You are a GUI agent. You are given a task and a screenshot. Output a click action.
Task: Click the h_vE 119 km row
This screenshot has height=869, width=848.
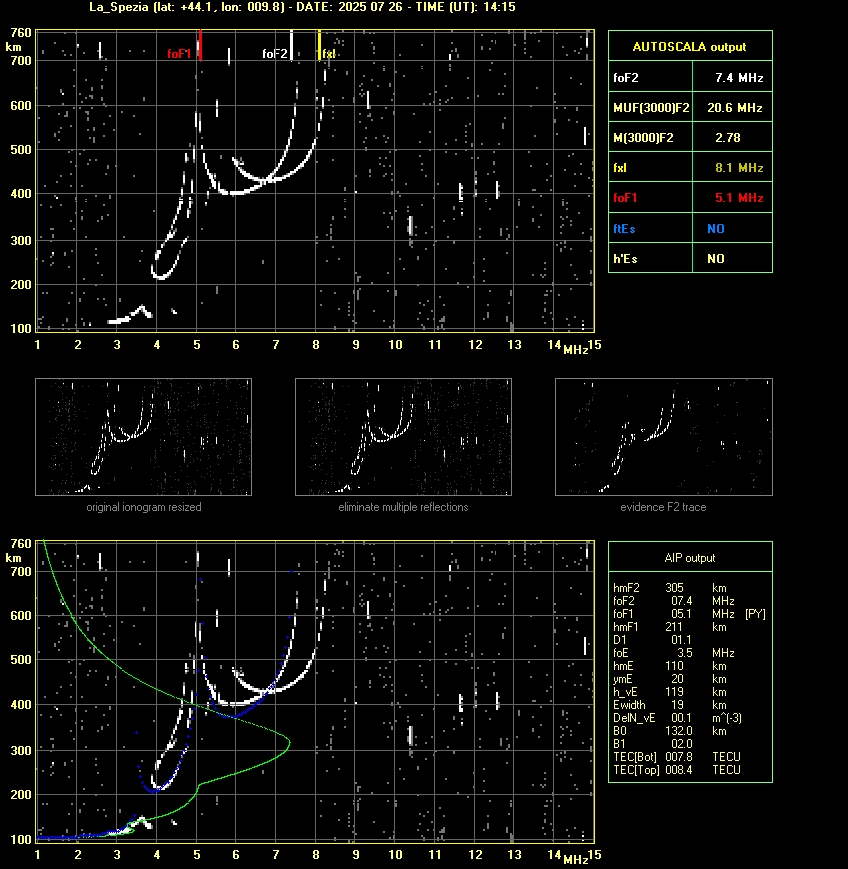[x=670, y=692]
